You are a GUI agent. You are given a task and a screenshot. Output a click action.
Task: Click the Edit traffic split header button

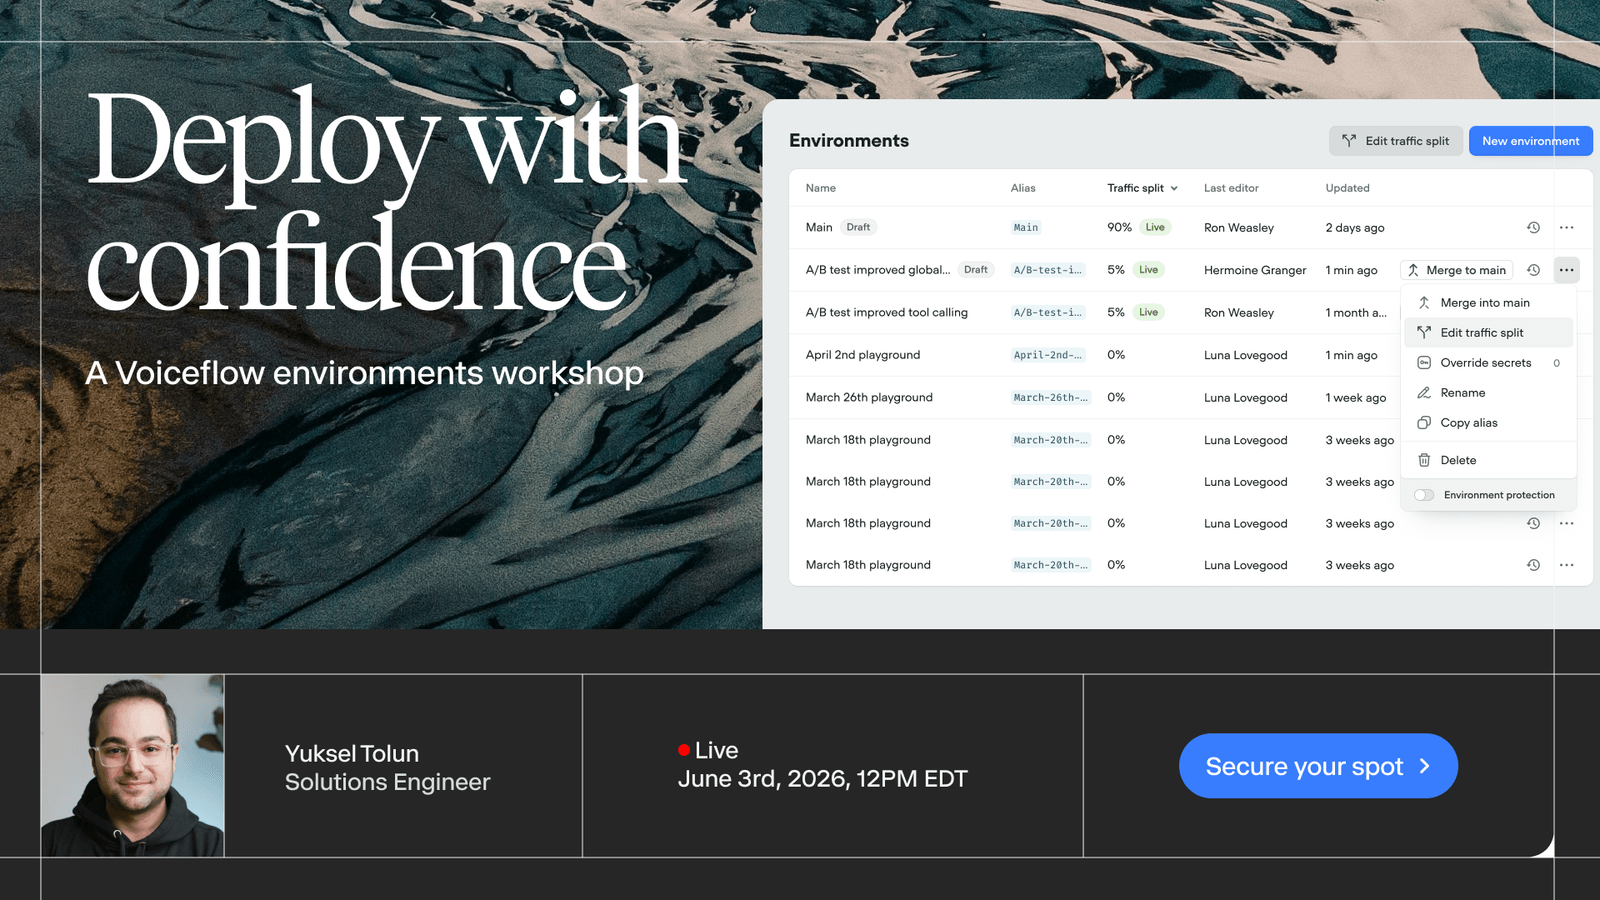(1396, 141)
